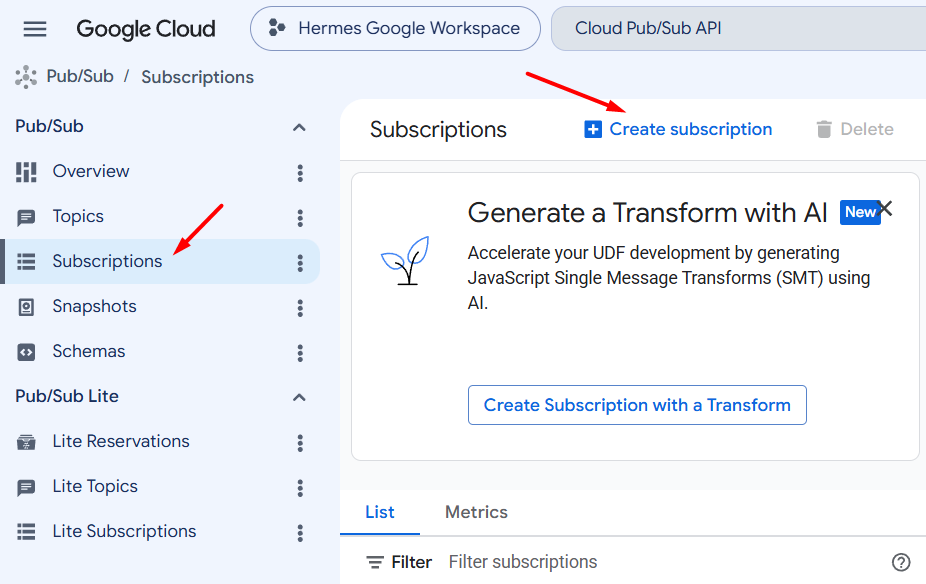Click the Topics message icon
This screenshot has height=584, width=926.
point(26,217)
